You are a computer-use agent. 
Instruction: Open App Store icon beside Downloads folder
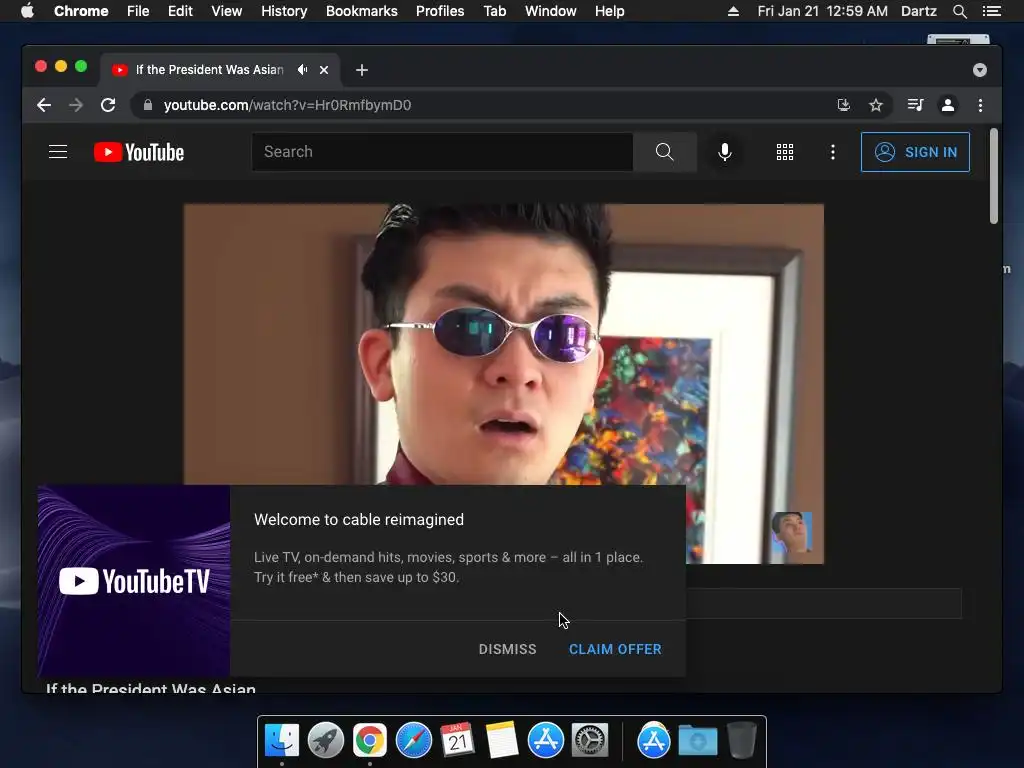pos(654,740)
